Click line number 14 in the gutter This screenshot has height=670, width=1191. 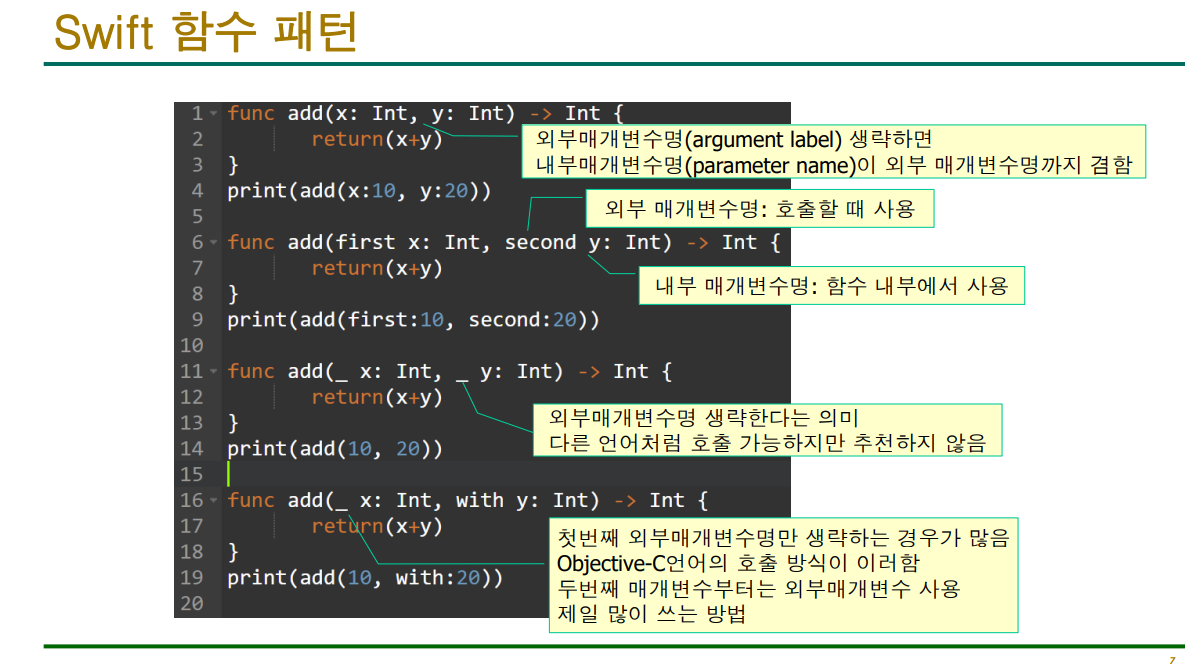click(191, 449)
